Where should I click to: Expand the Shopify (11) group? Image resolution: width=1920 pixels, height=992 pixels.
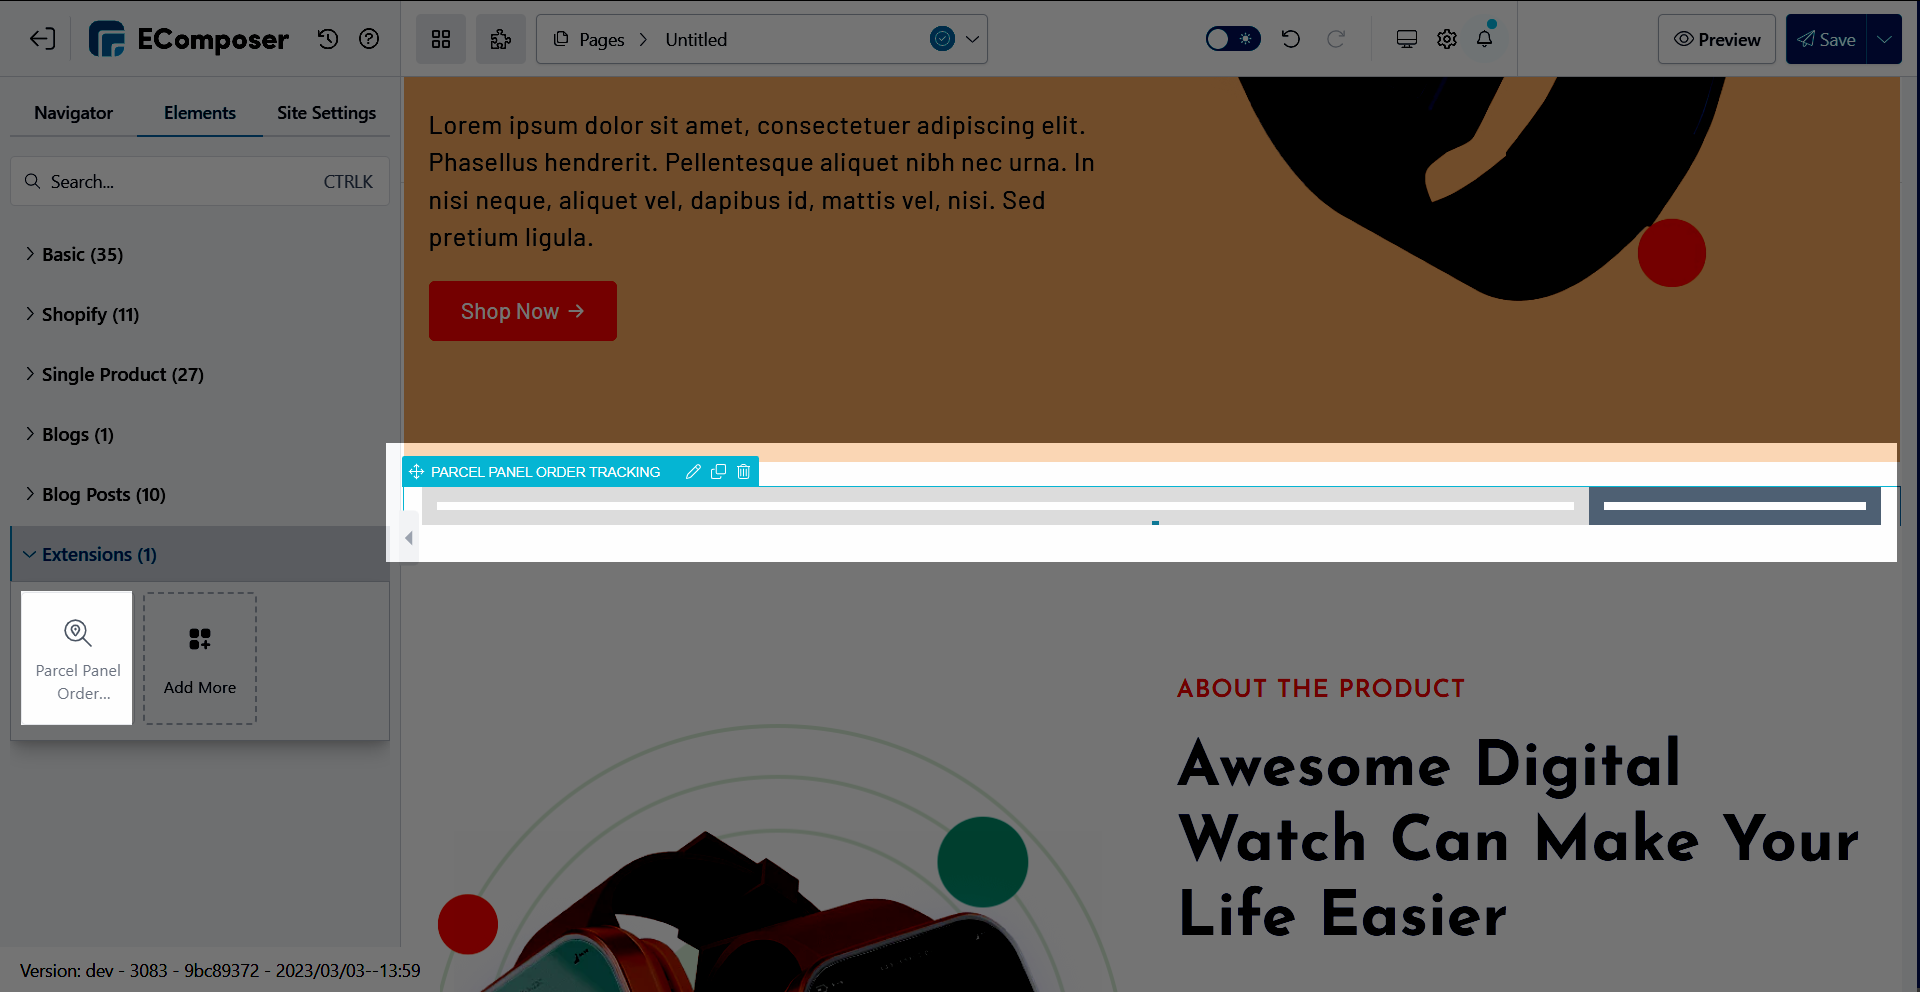200,314
